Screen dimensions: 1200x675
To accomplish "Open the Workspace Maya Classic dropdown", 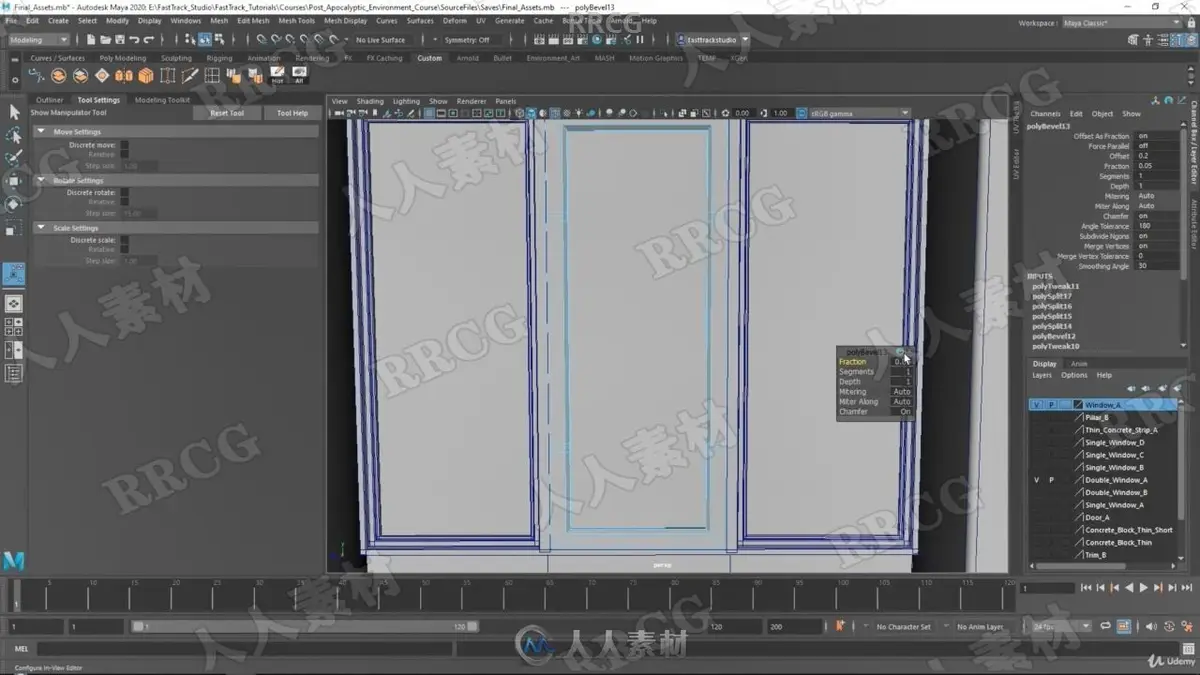I will click(1120, 23).
